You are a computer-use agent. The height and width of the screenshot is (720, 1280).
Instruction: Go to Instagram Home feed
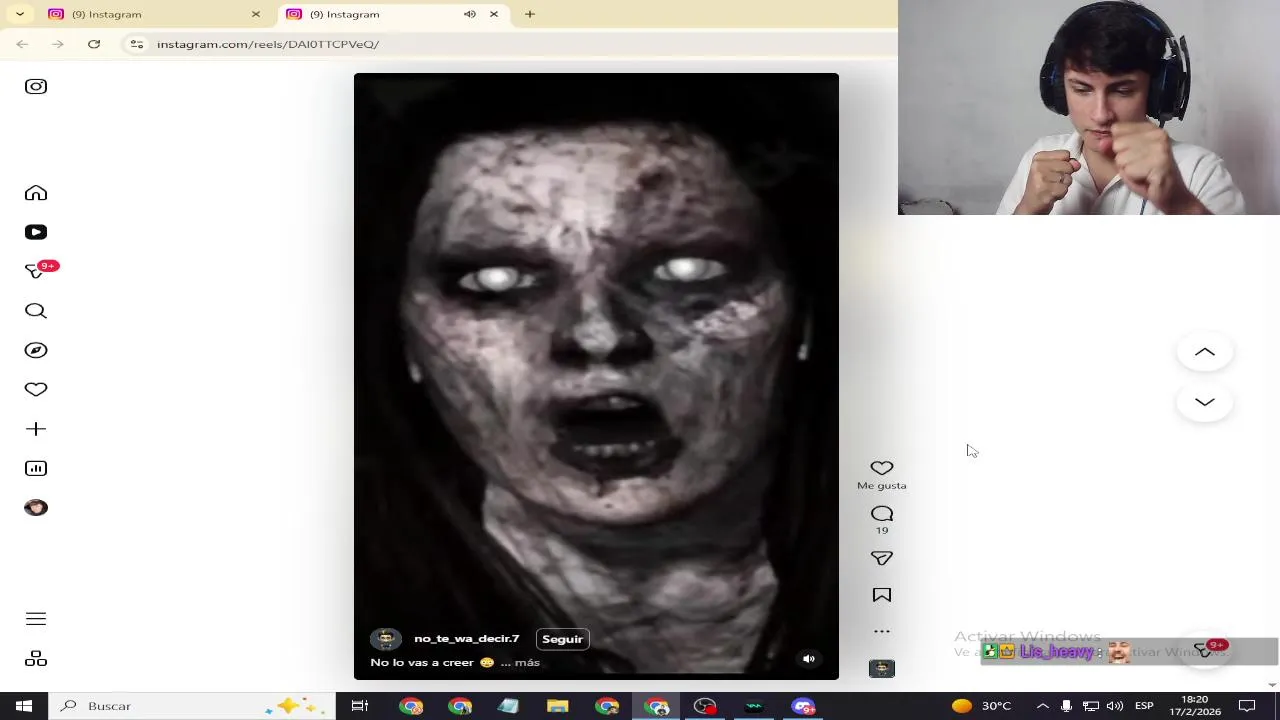click(x=36, y=193)
